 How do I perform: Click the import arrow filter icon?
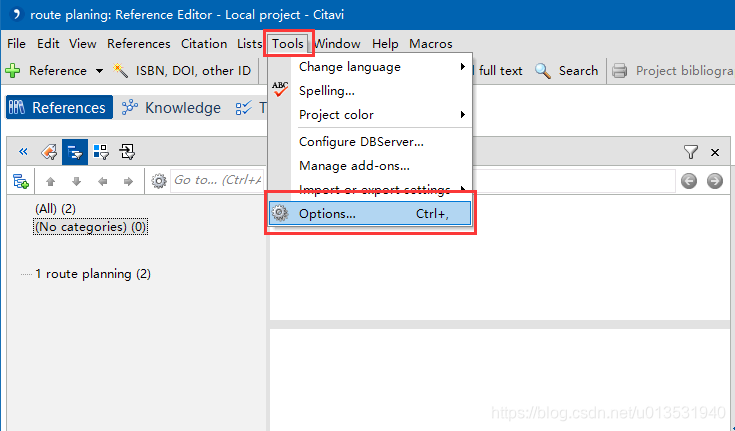[127, 152]
